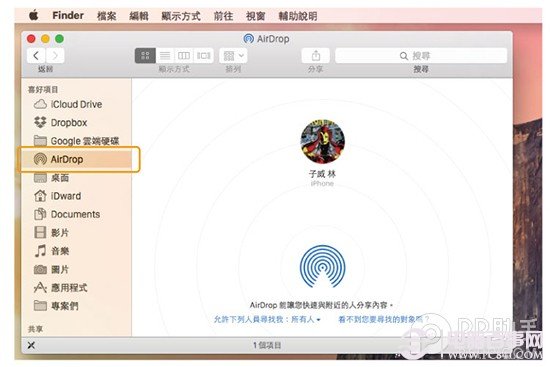This screenshot has height=367, width=550.
Task: Open the 編輯 menu
Action: [139, 16]
